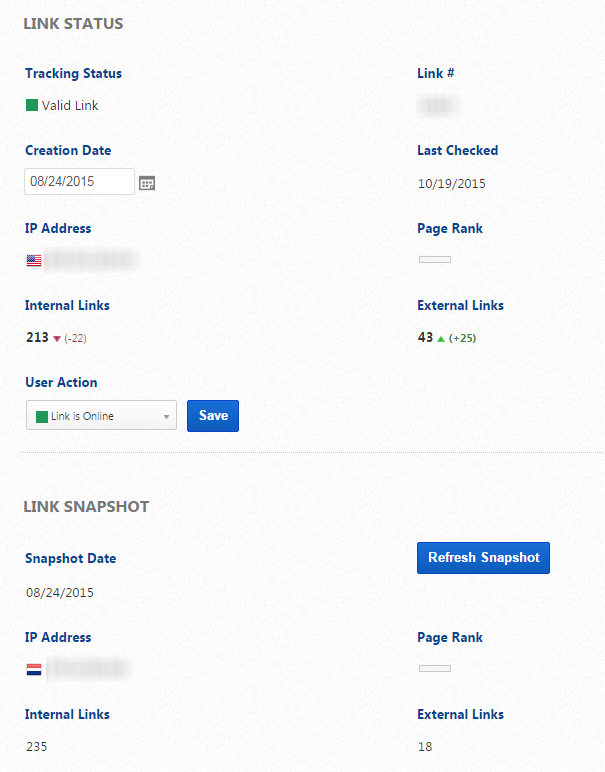
Task: Click the External Links count 43
Action: (425, 338)
